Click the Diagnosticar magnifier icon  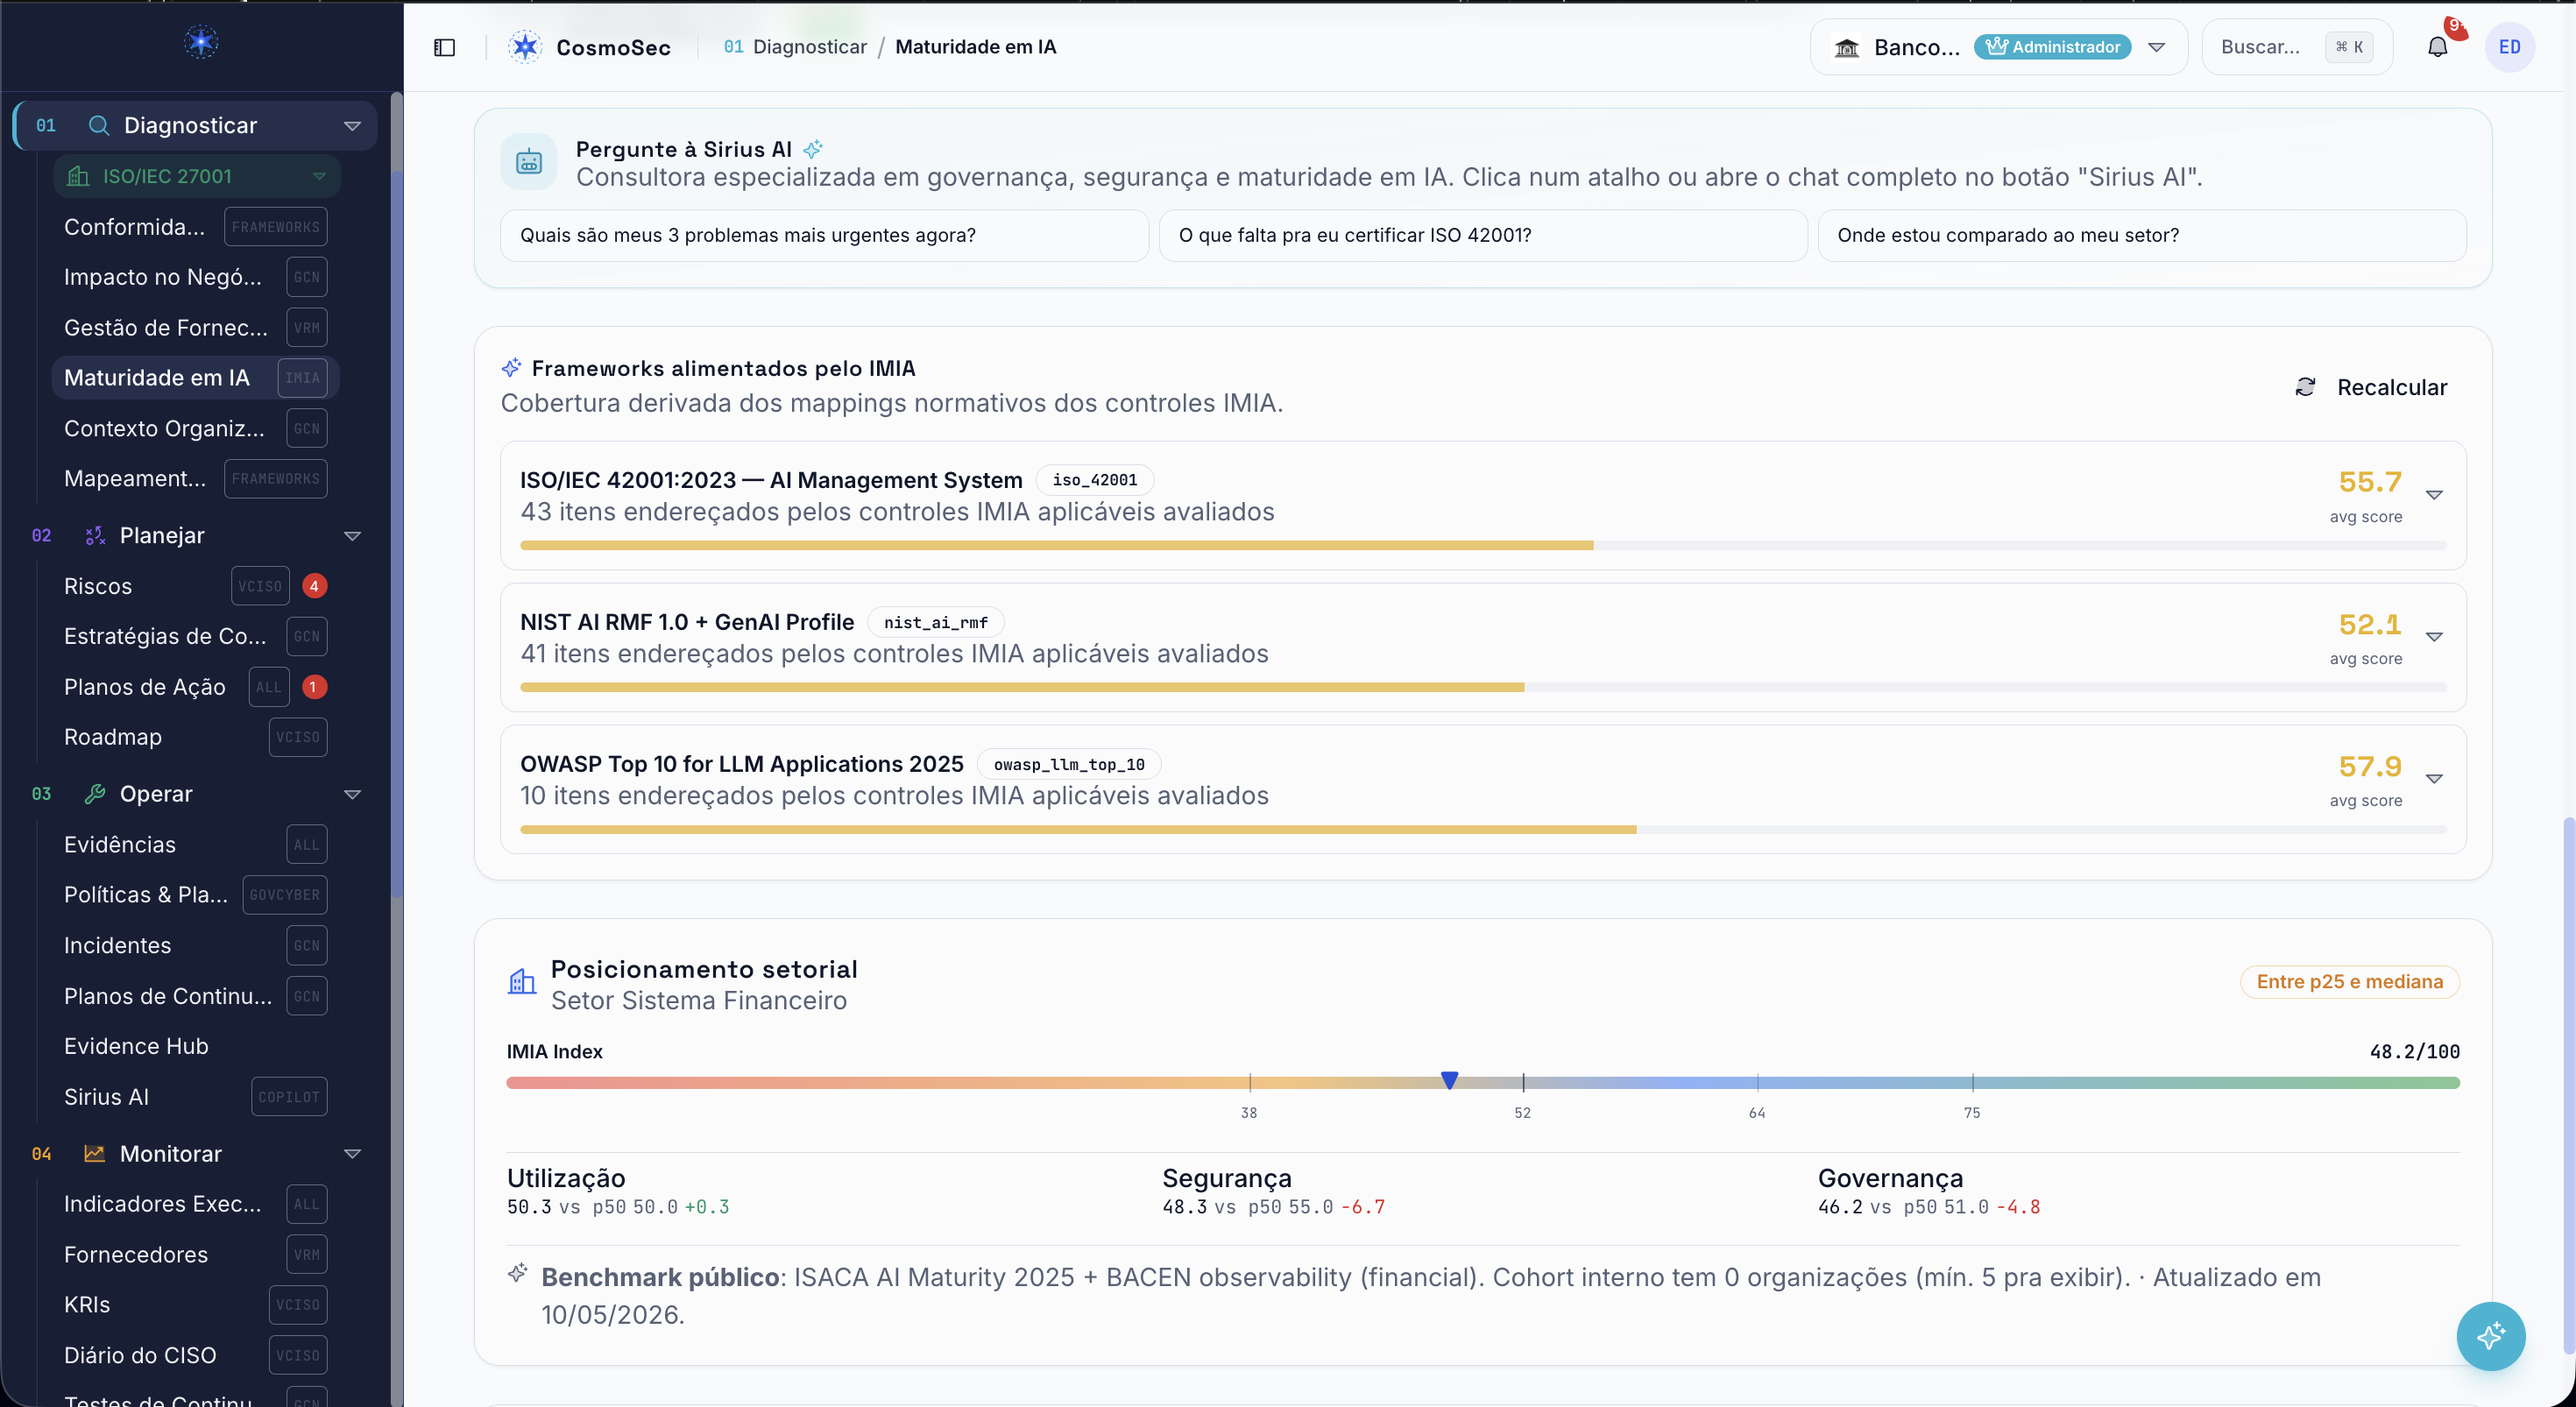pos(99,125)
